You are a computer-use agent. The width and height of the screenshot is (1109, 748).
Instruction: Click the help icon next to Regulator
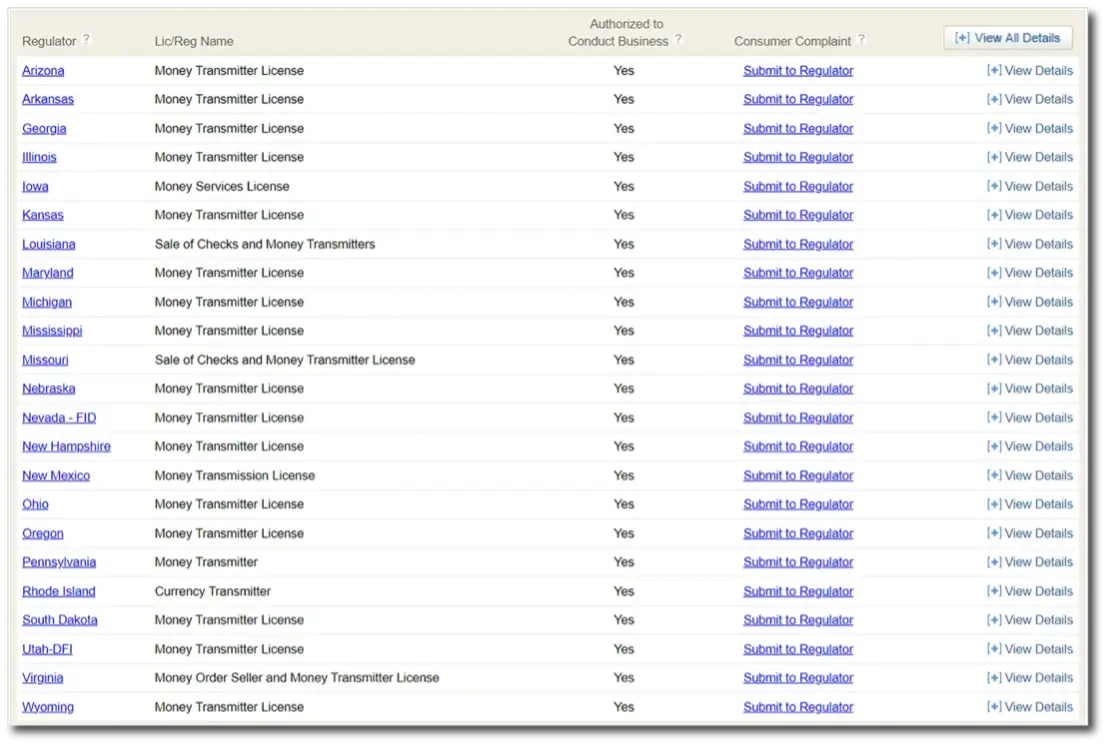(86, 40)
